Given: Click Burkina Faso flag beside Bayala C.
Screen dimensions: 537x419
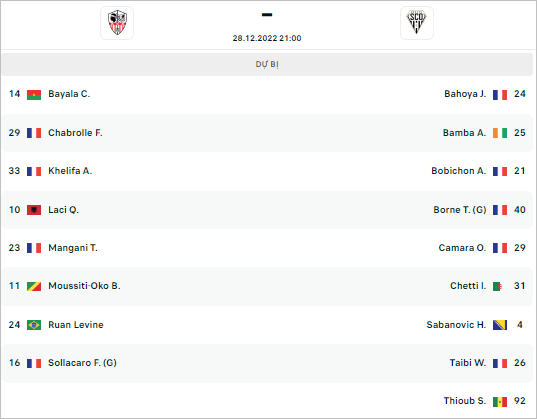Looking at the screenshot, I should (34, 95).
